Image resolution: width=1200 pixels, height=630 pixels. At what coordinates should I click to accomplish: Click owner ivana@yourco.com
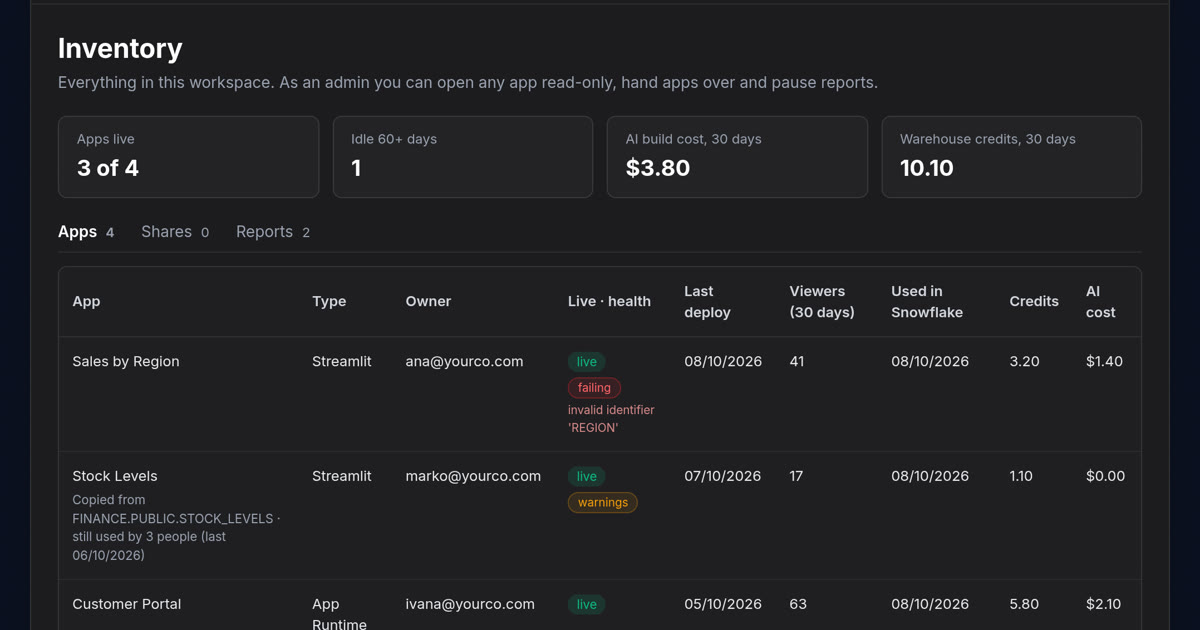point(470,605)
